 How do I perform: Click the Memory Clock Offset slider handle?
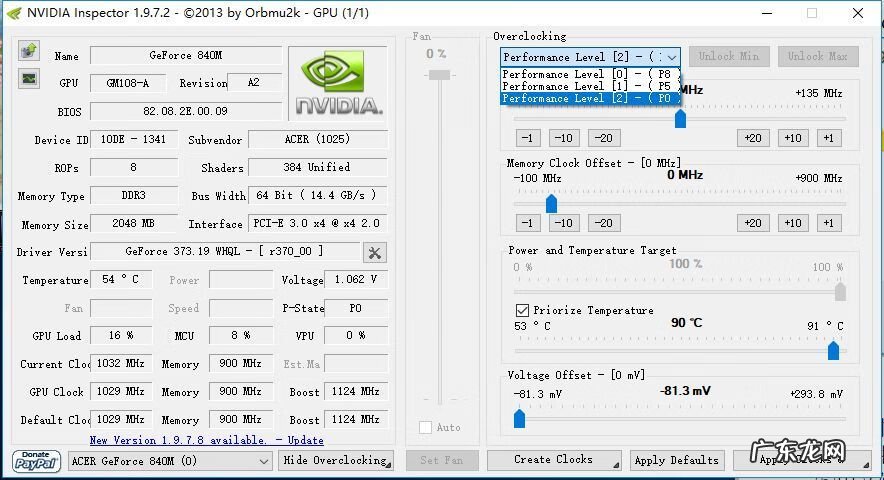click(551, 204)
